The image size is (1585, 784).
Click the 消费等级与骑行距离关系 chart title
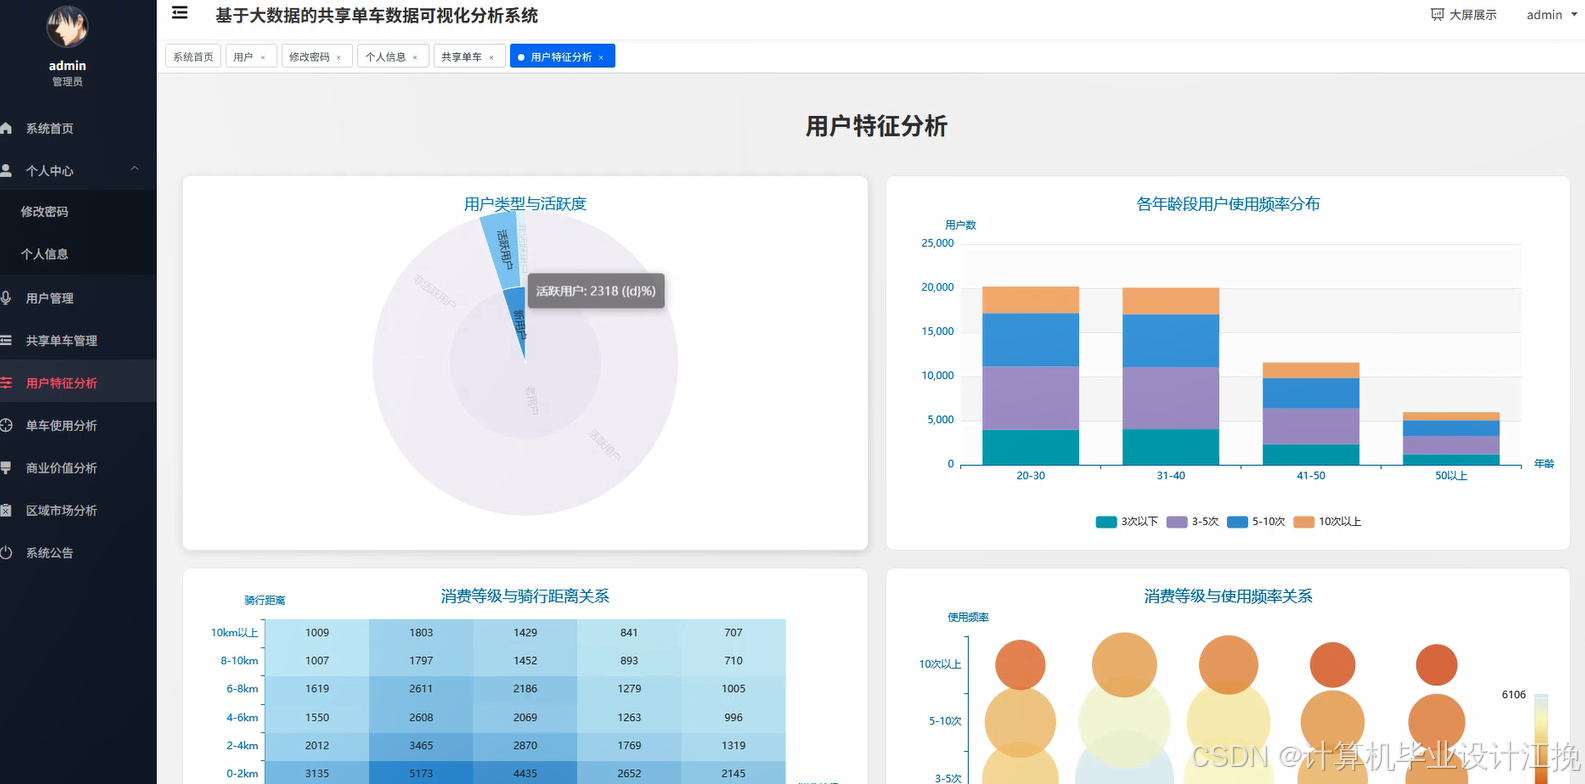[525, 596]
